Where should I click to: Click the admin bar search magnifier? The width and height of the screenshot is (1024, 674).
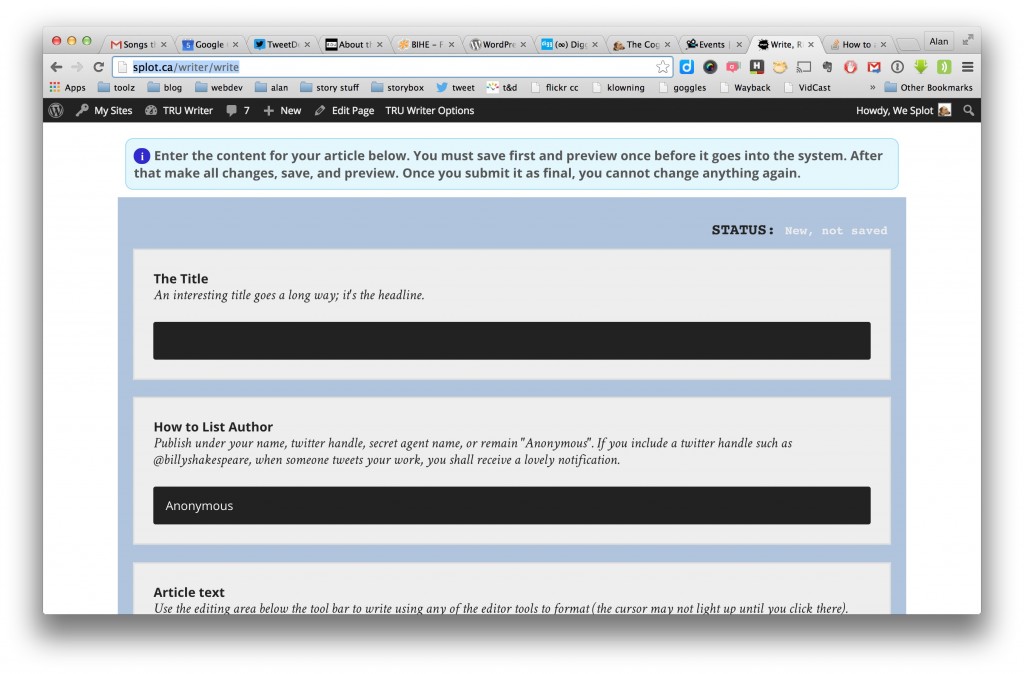968,110
